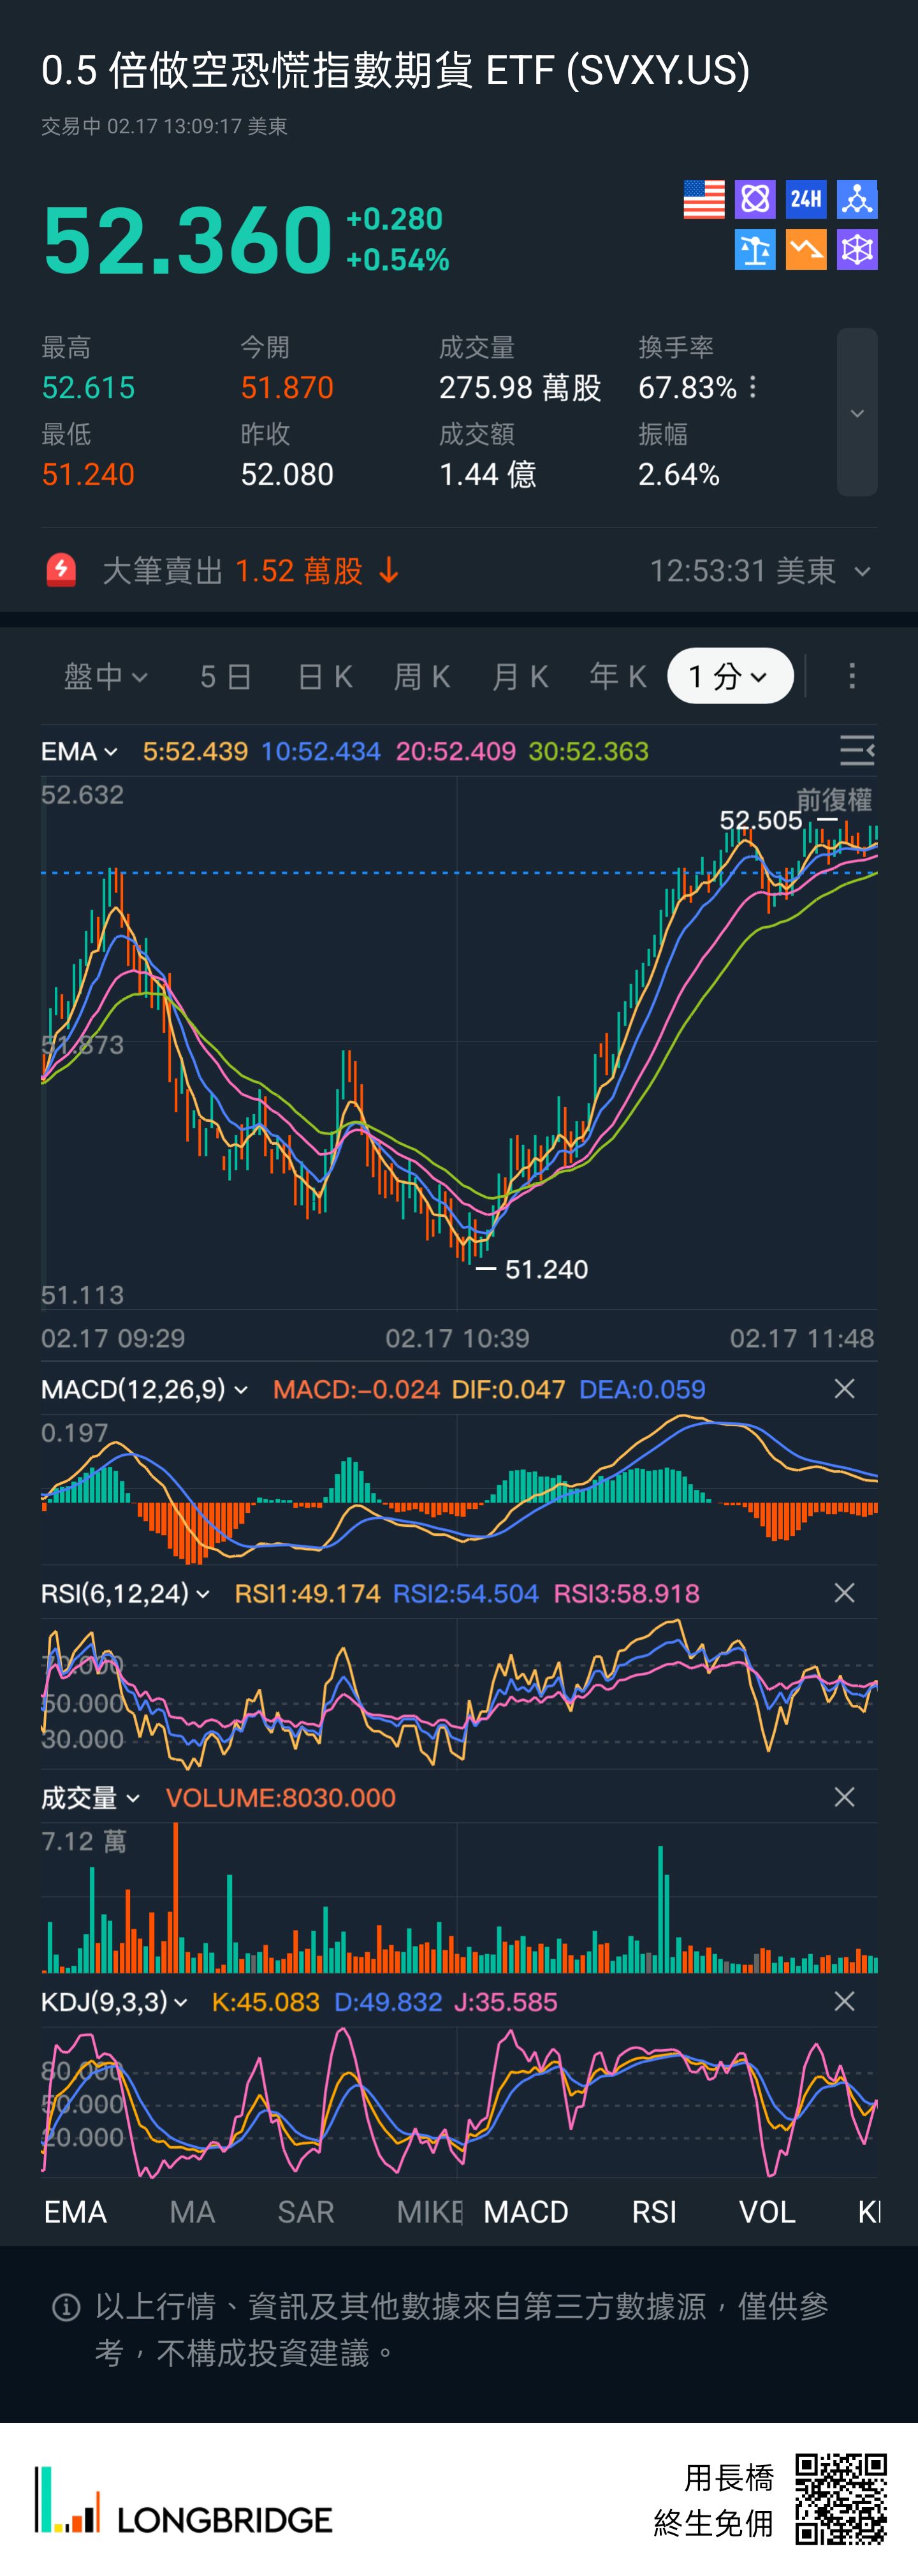Image resolution: width=918 pixels, height=2576 pixels.
Task: Tap the 24H trading badge icon
Action: (x=806, y=199)
